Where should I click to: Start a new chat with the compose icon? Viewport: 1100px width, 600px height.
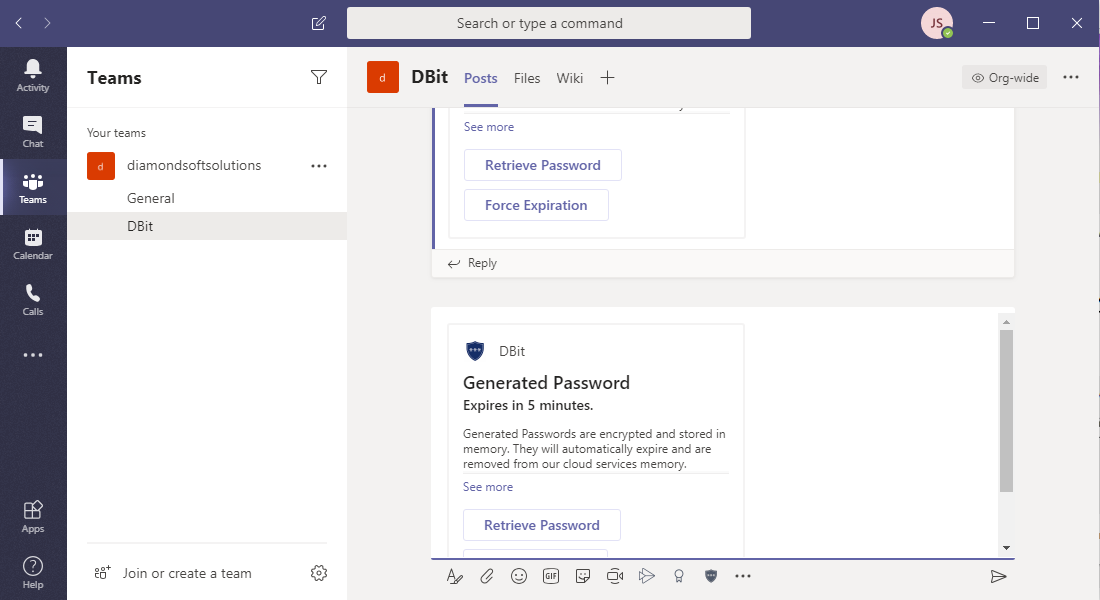318,23
